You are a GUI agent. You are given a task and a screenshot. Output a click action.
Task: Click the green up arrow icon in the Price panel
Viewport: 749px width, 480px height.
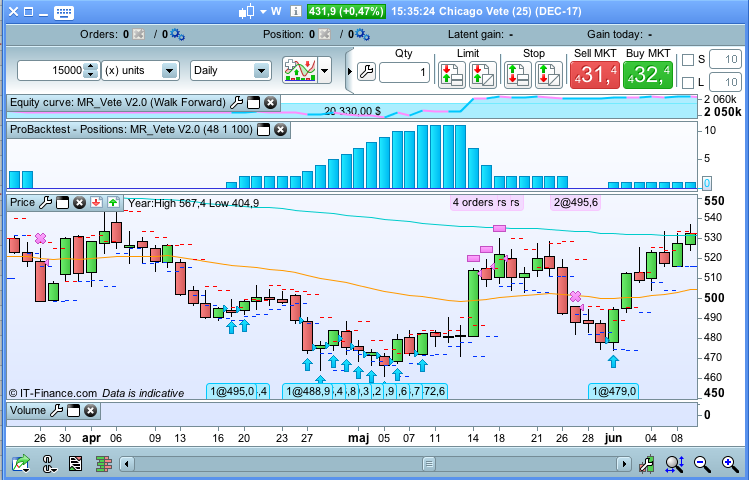113,203
